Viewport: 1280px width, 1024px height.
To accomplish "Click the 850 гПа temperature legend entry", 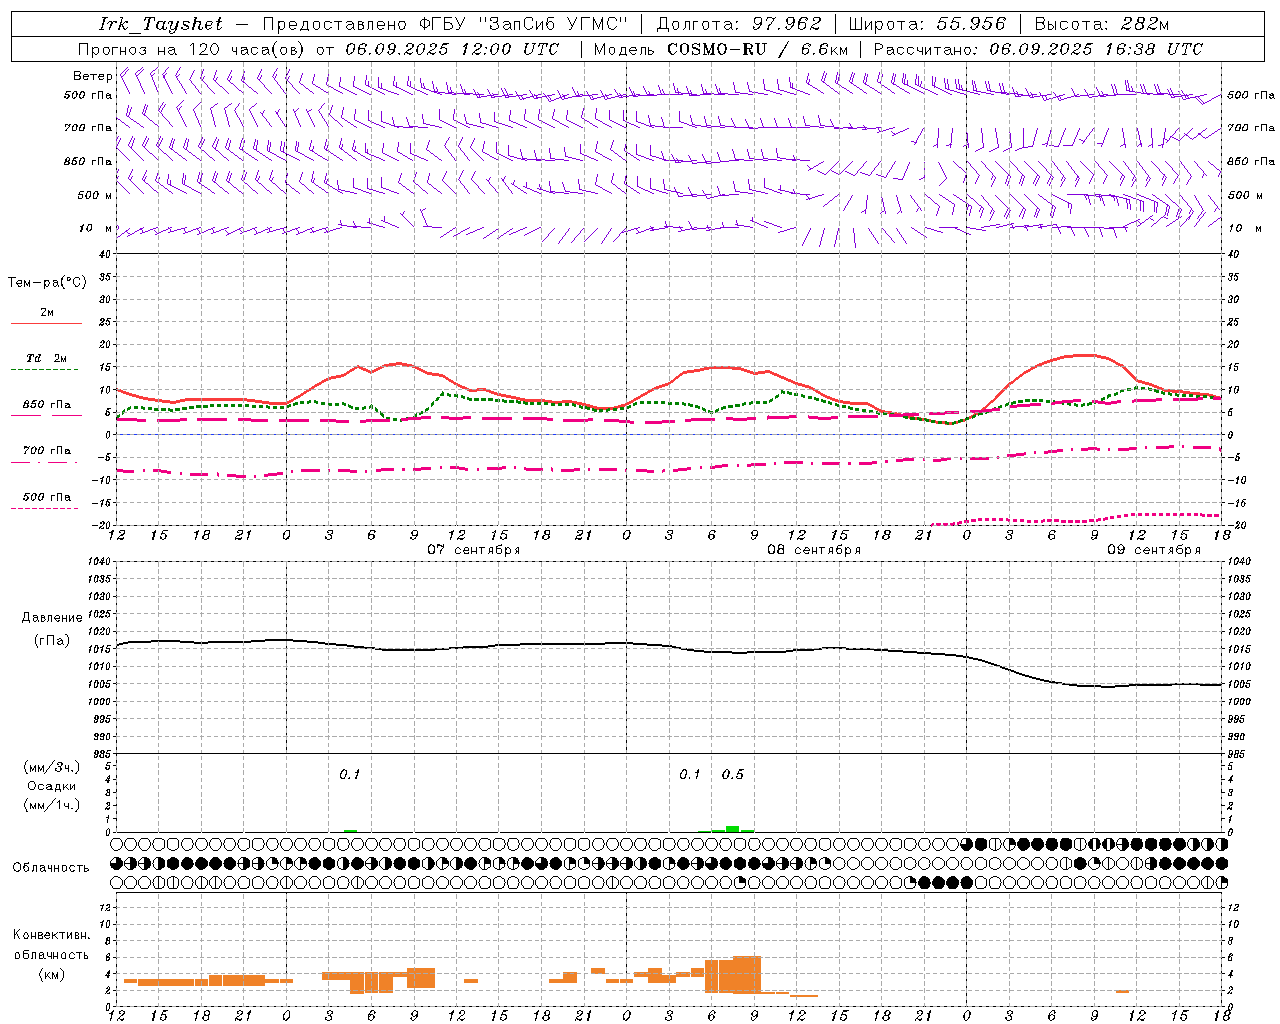I will pos(47,405).
